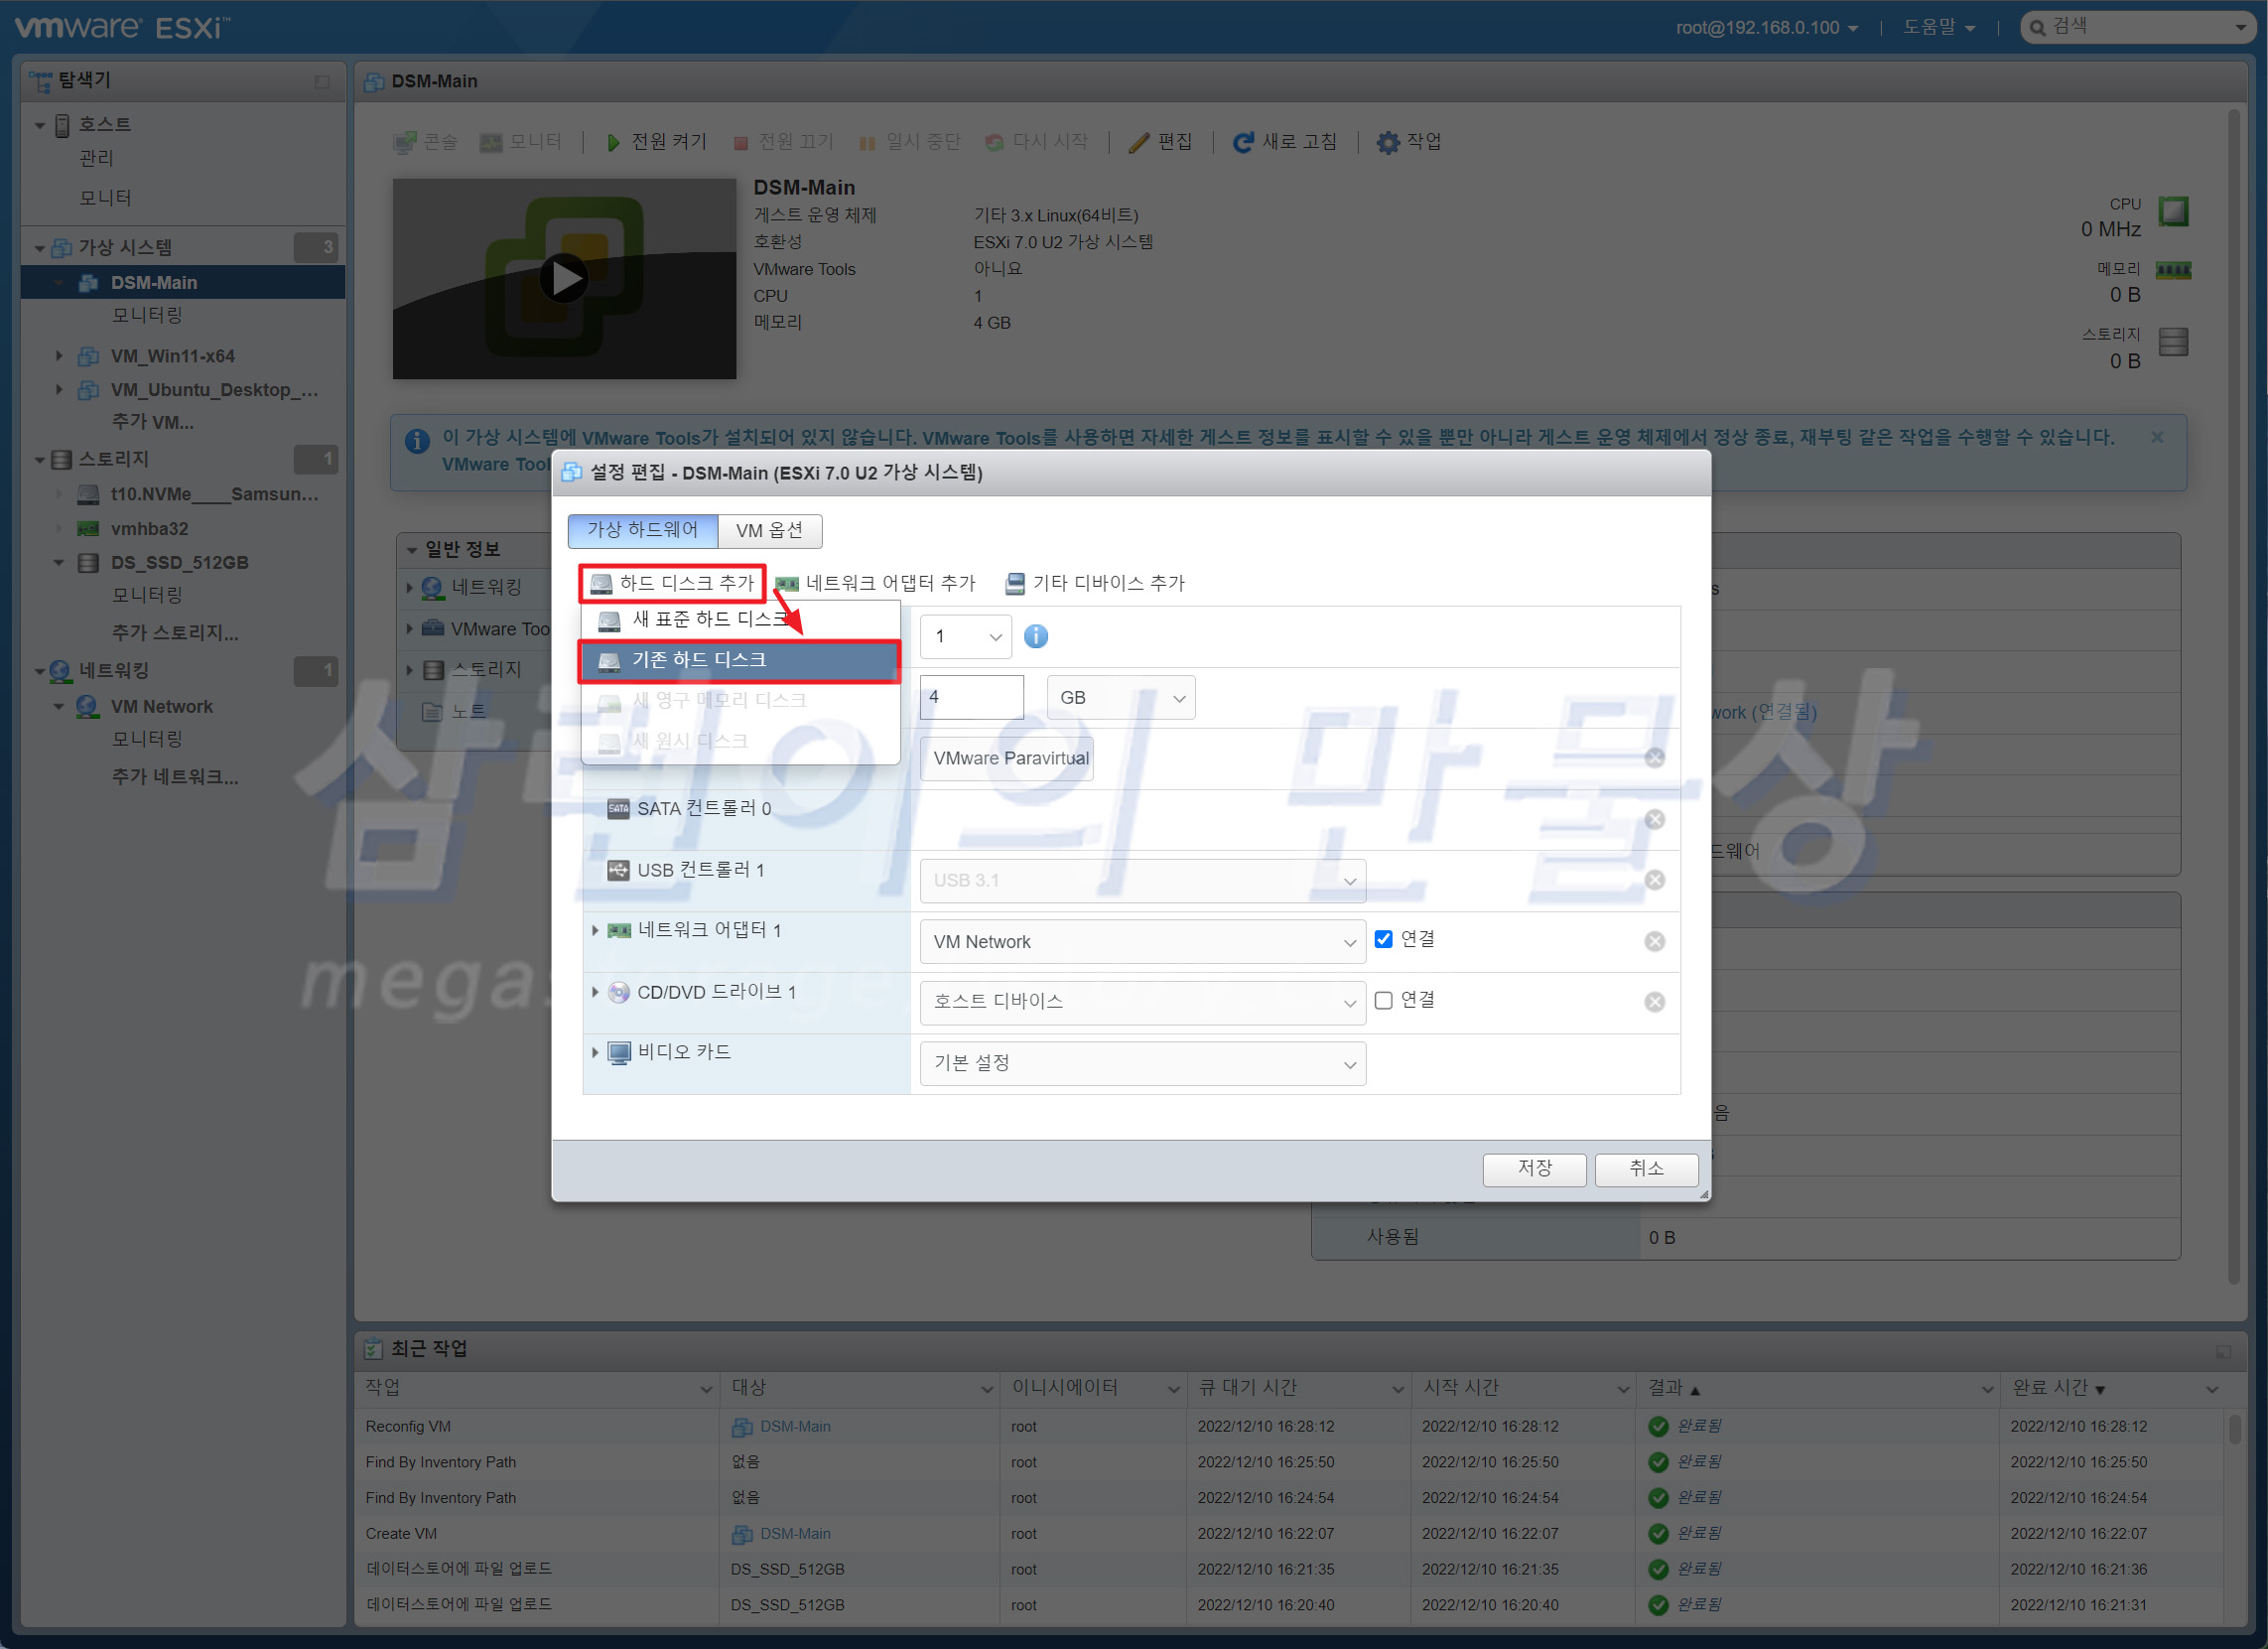Remove the SATA controller 0 device

coord(1654,820)
